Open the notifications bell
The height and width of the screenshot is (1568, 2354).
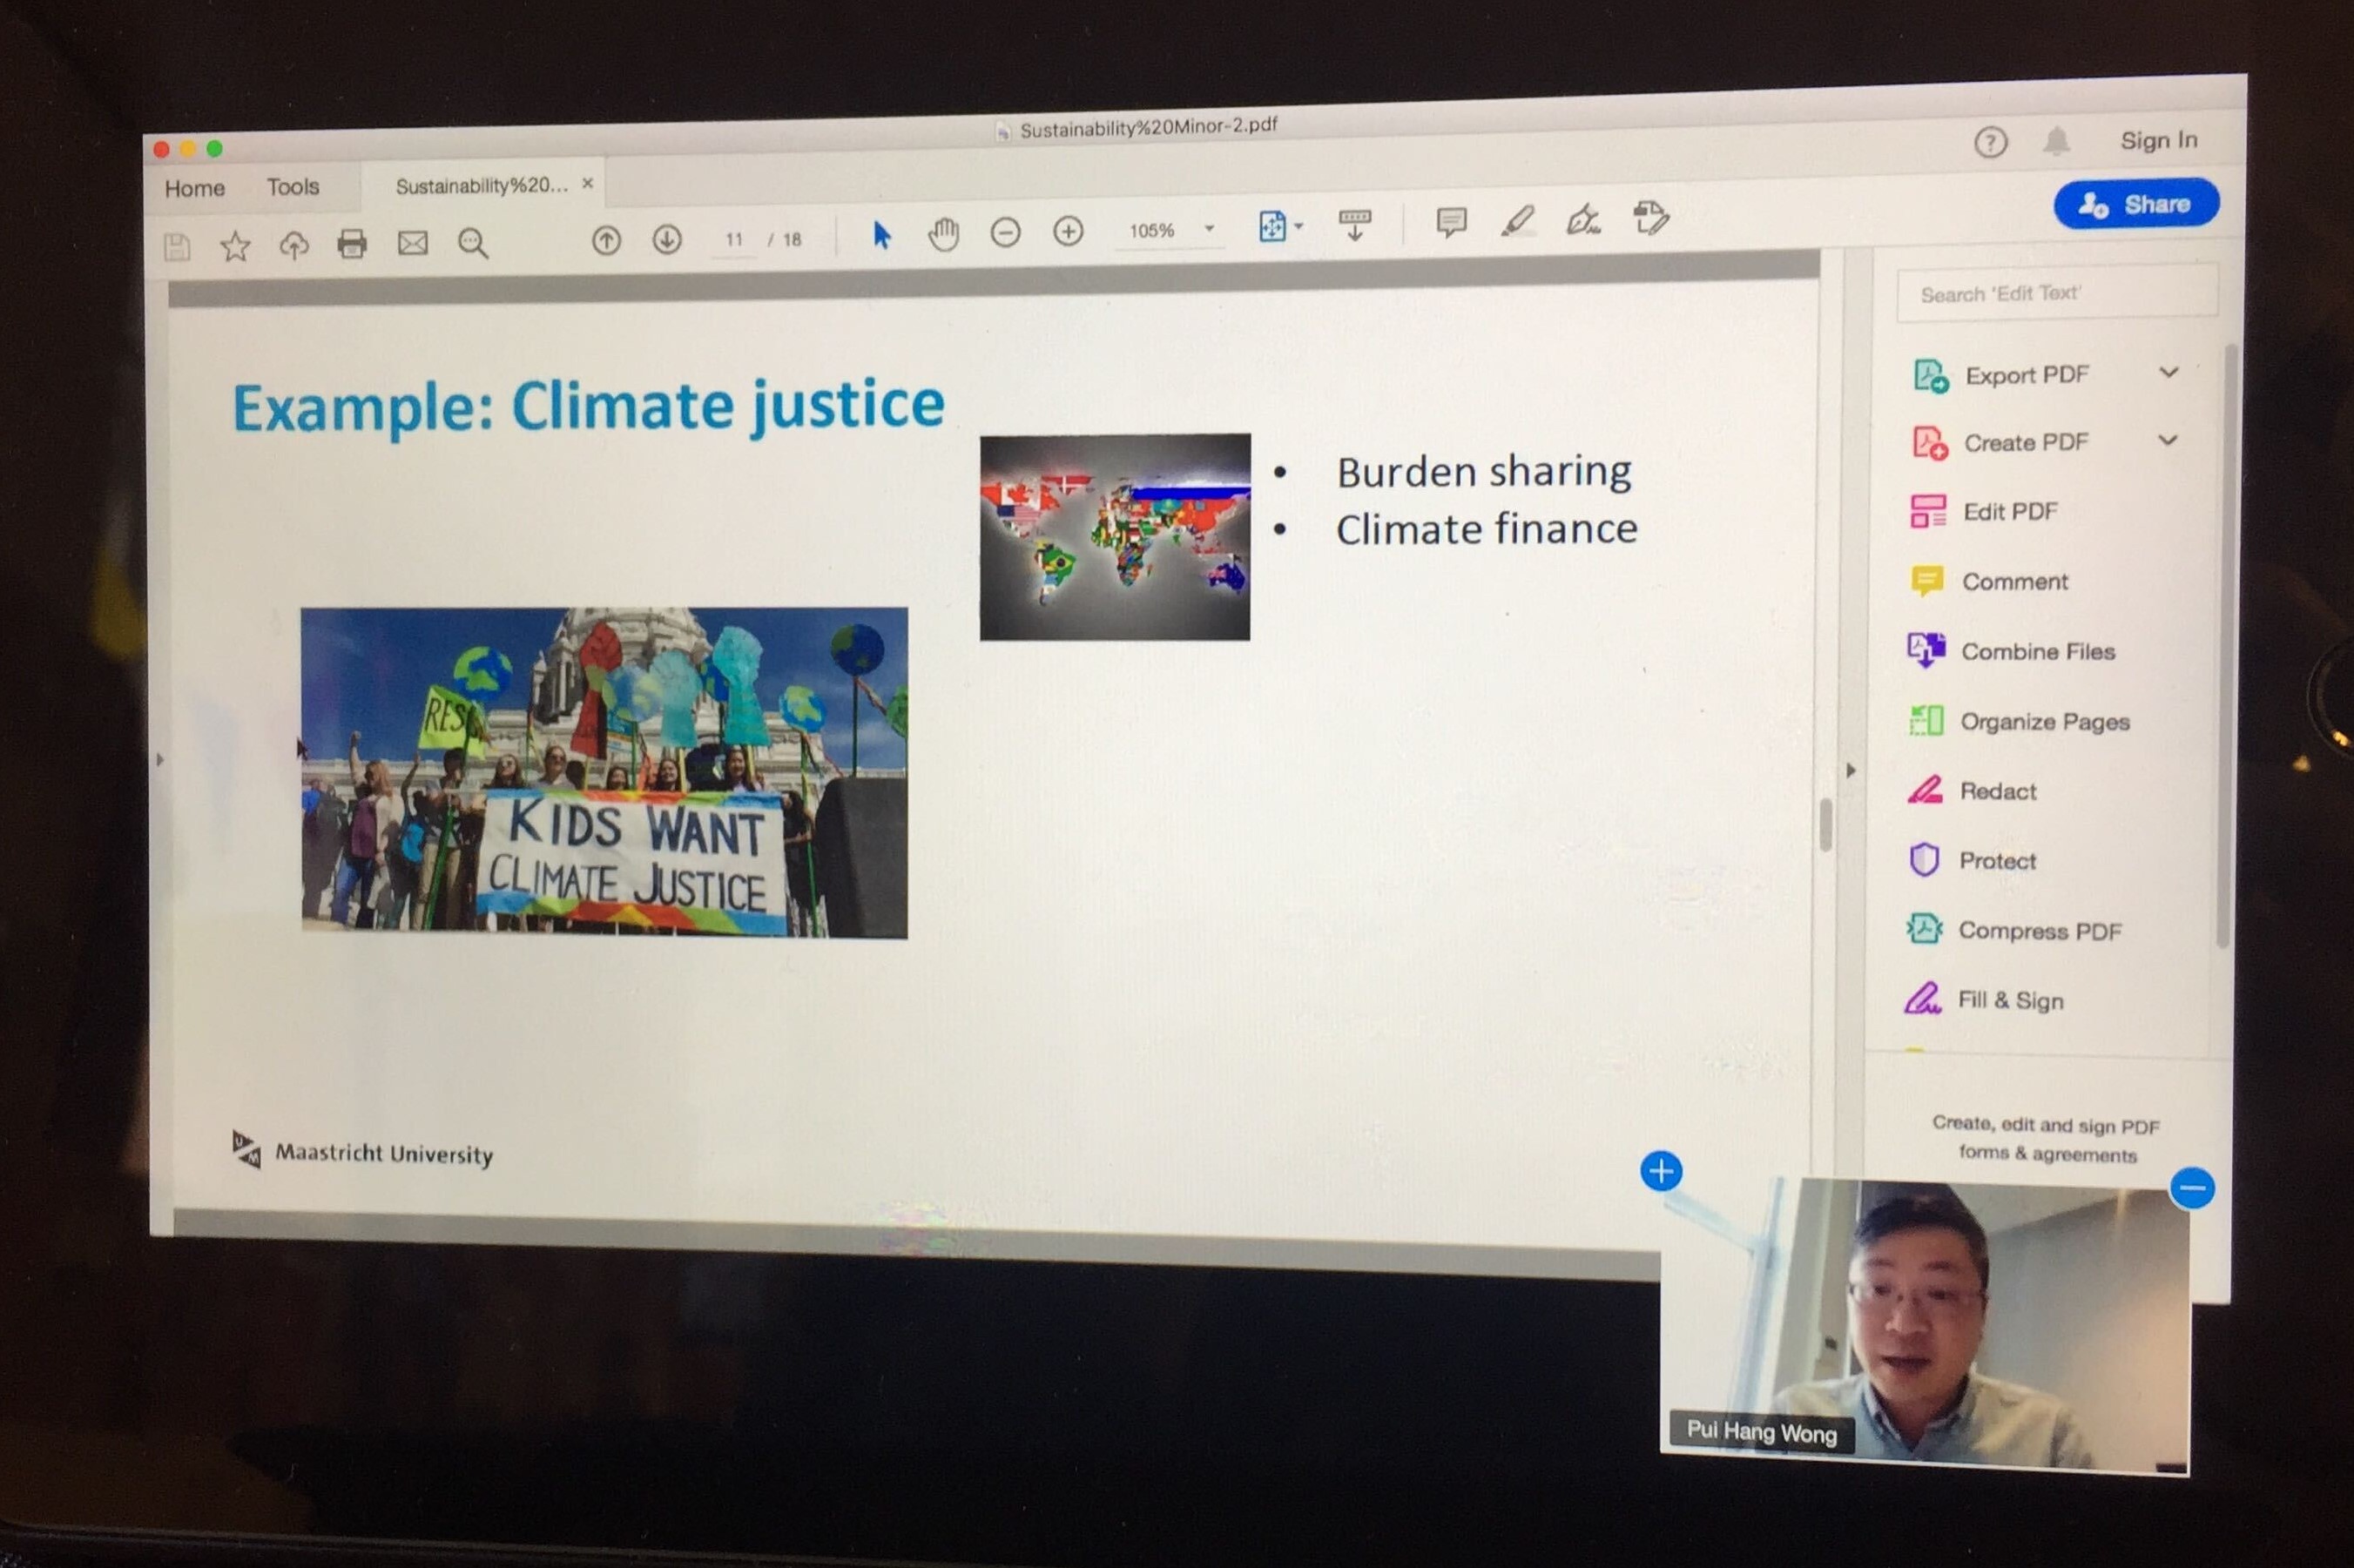point(2056,141)
